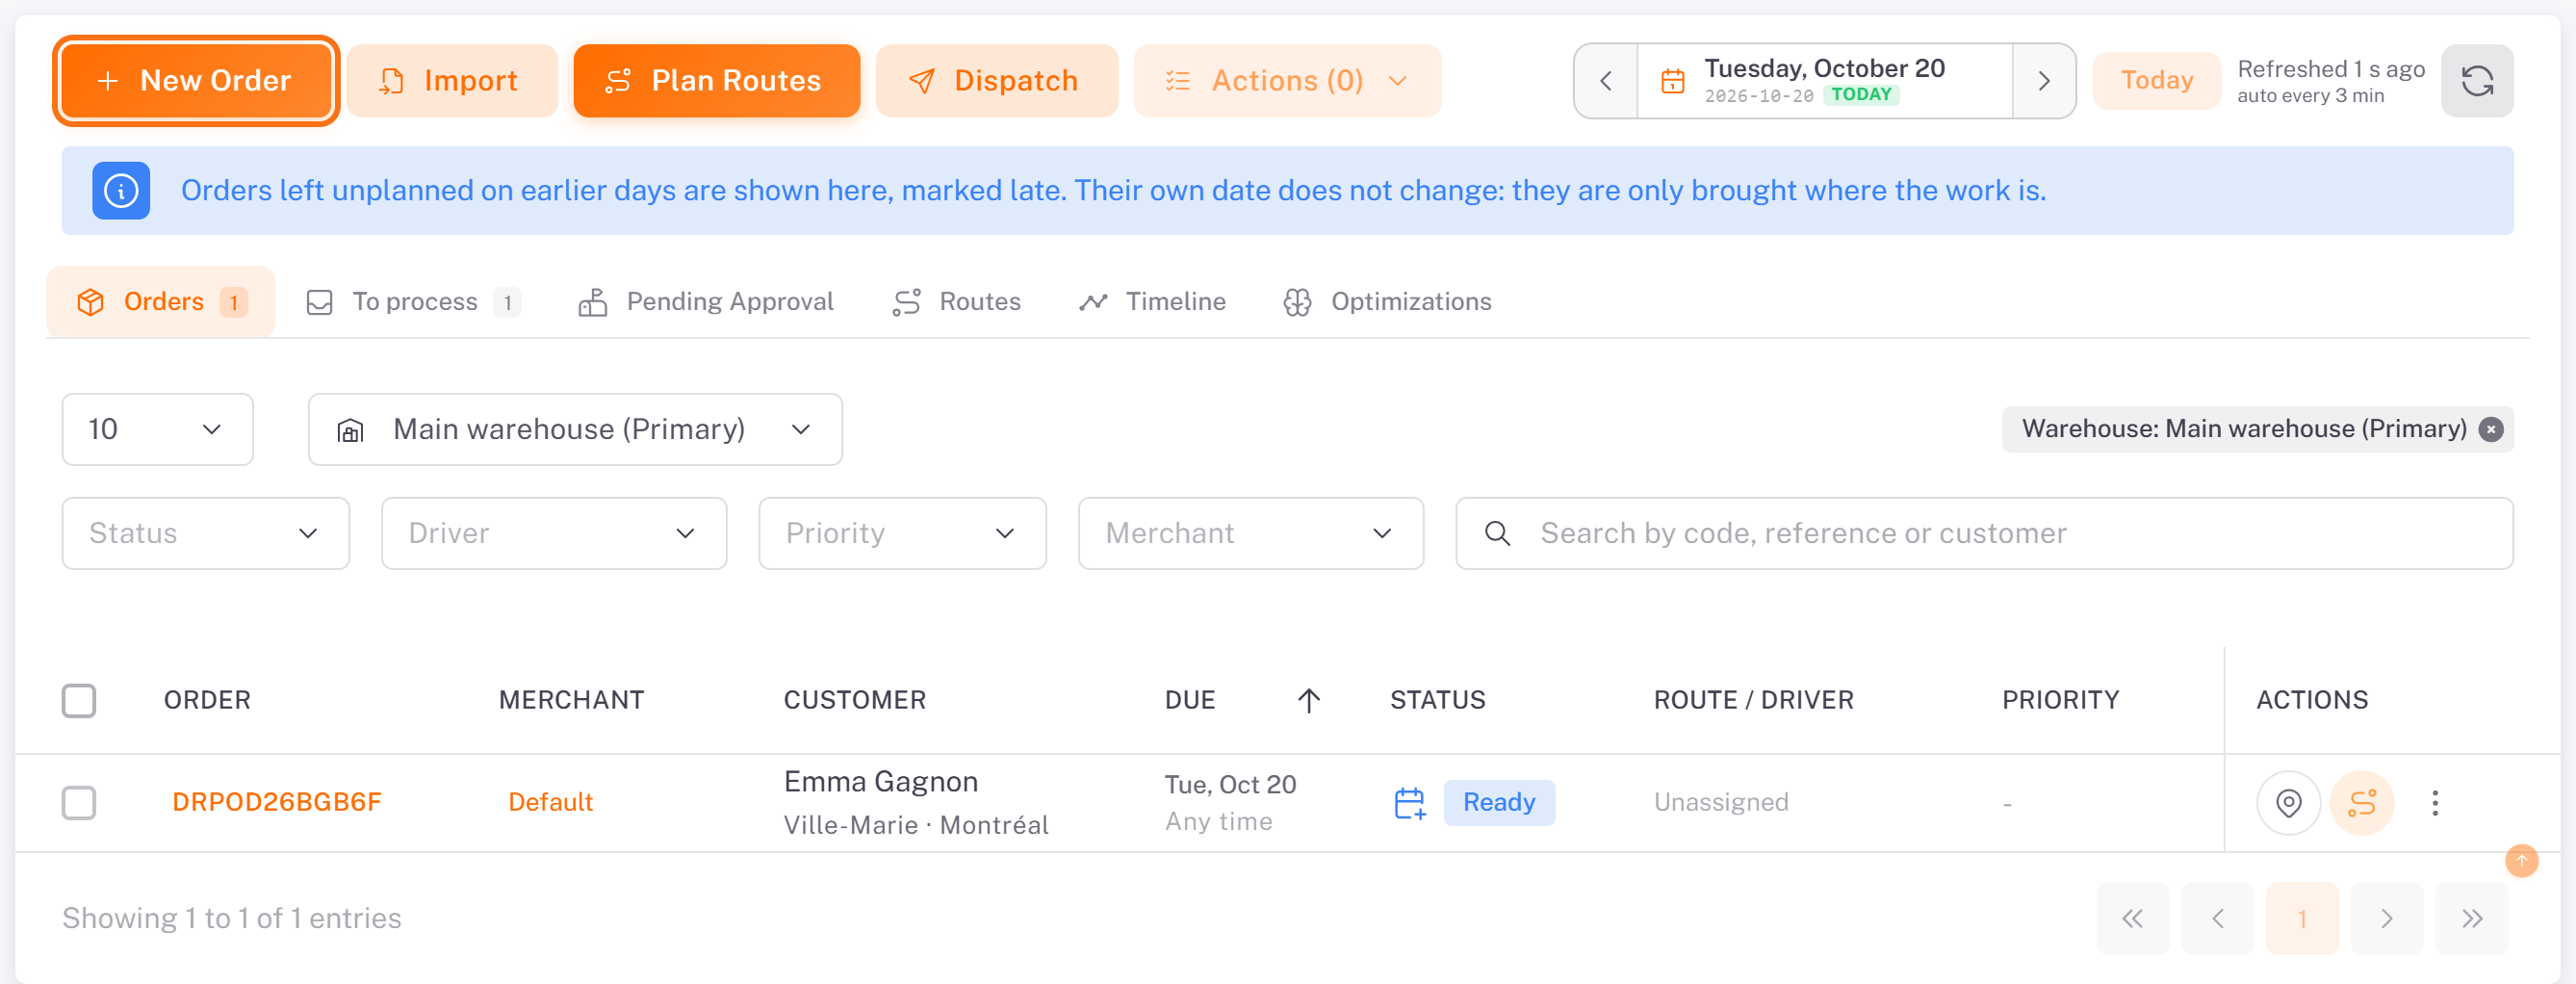The height and width of the screenshot is (984, 2576).
Task: Click the Unassigned route/driver cell
Action: coord(1720,802)
